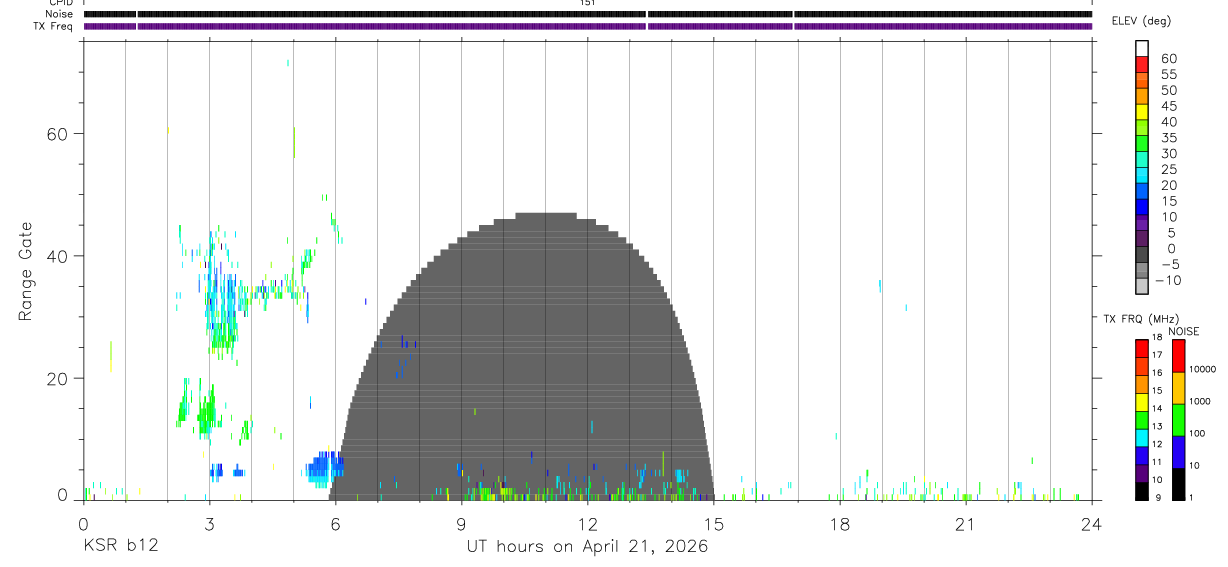
Task: Click the '21' tick on the UT hours axis
Action: (x=965, y=522)
